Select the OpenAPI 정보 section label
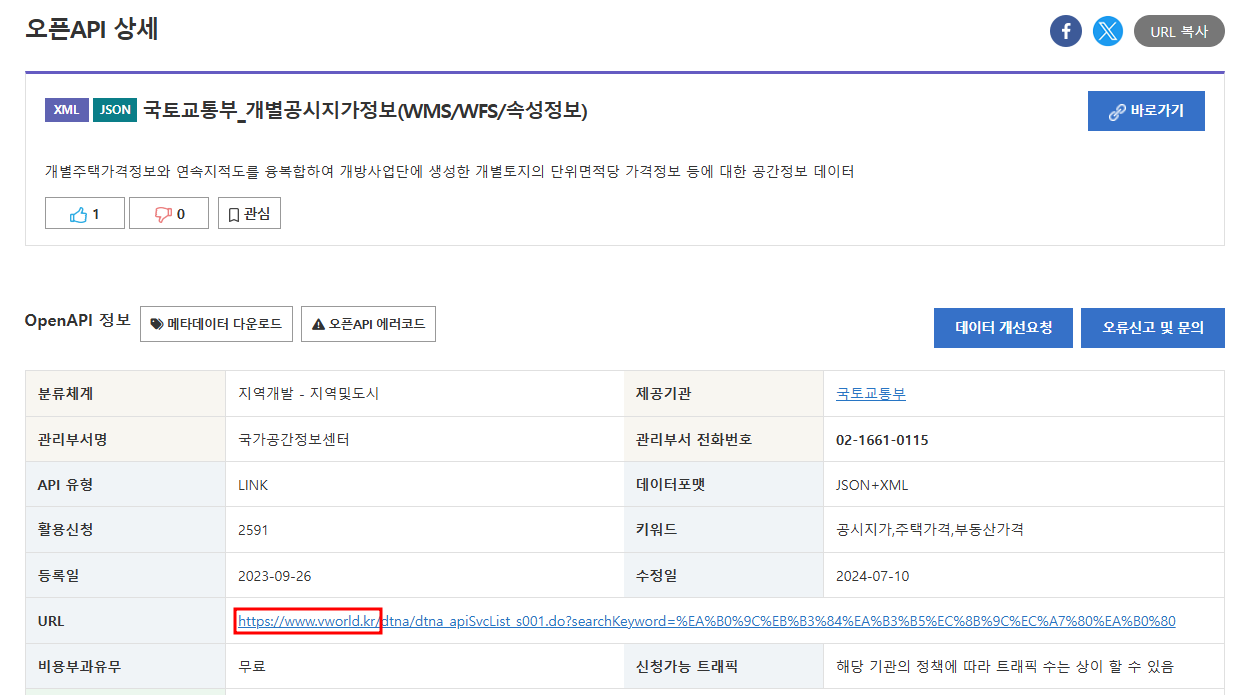Viewport: 1247px width, 695px height. [x=78, y=320]
